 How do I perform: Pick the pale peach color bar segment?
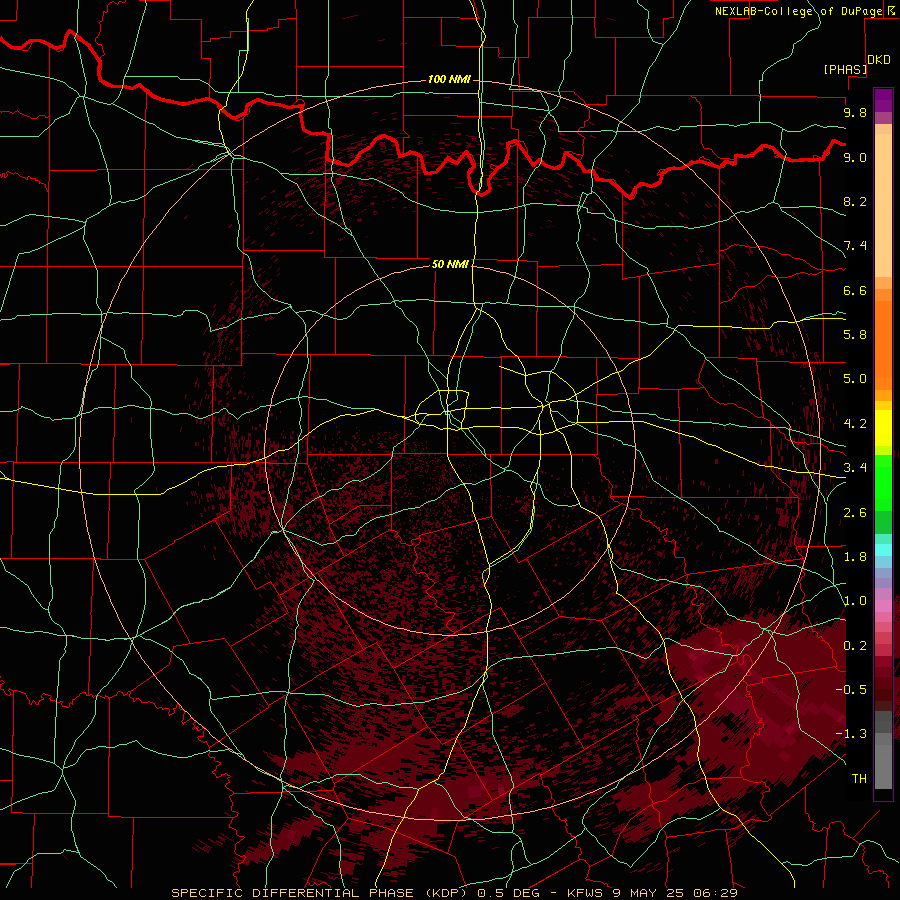883,205
